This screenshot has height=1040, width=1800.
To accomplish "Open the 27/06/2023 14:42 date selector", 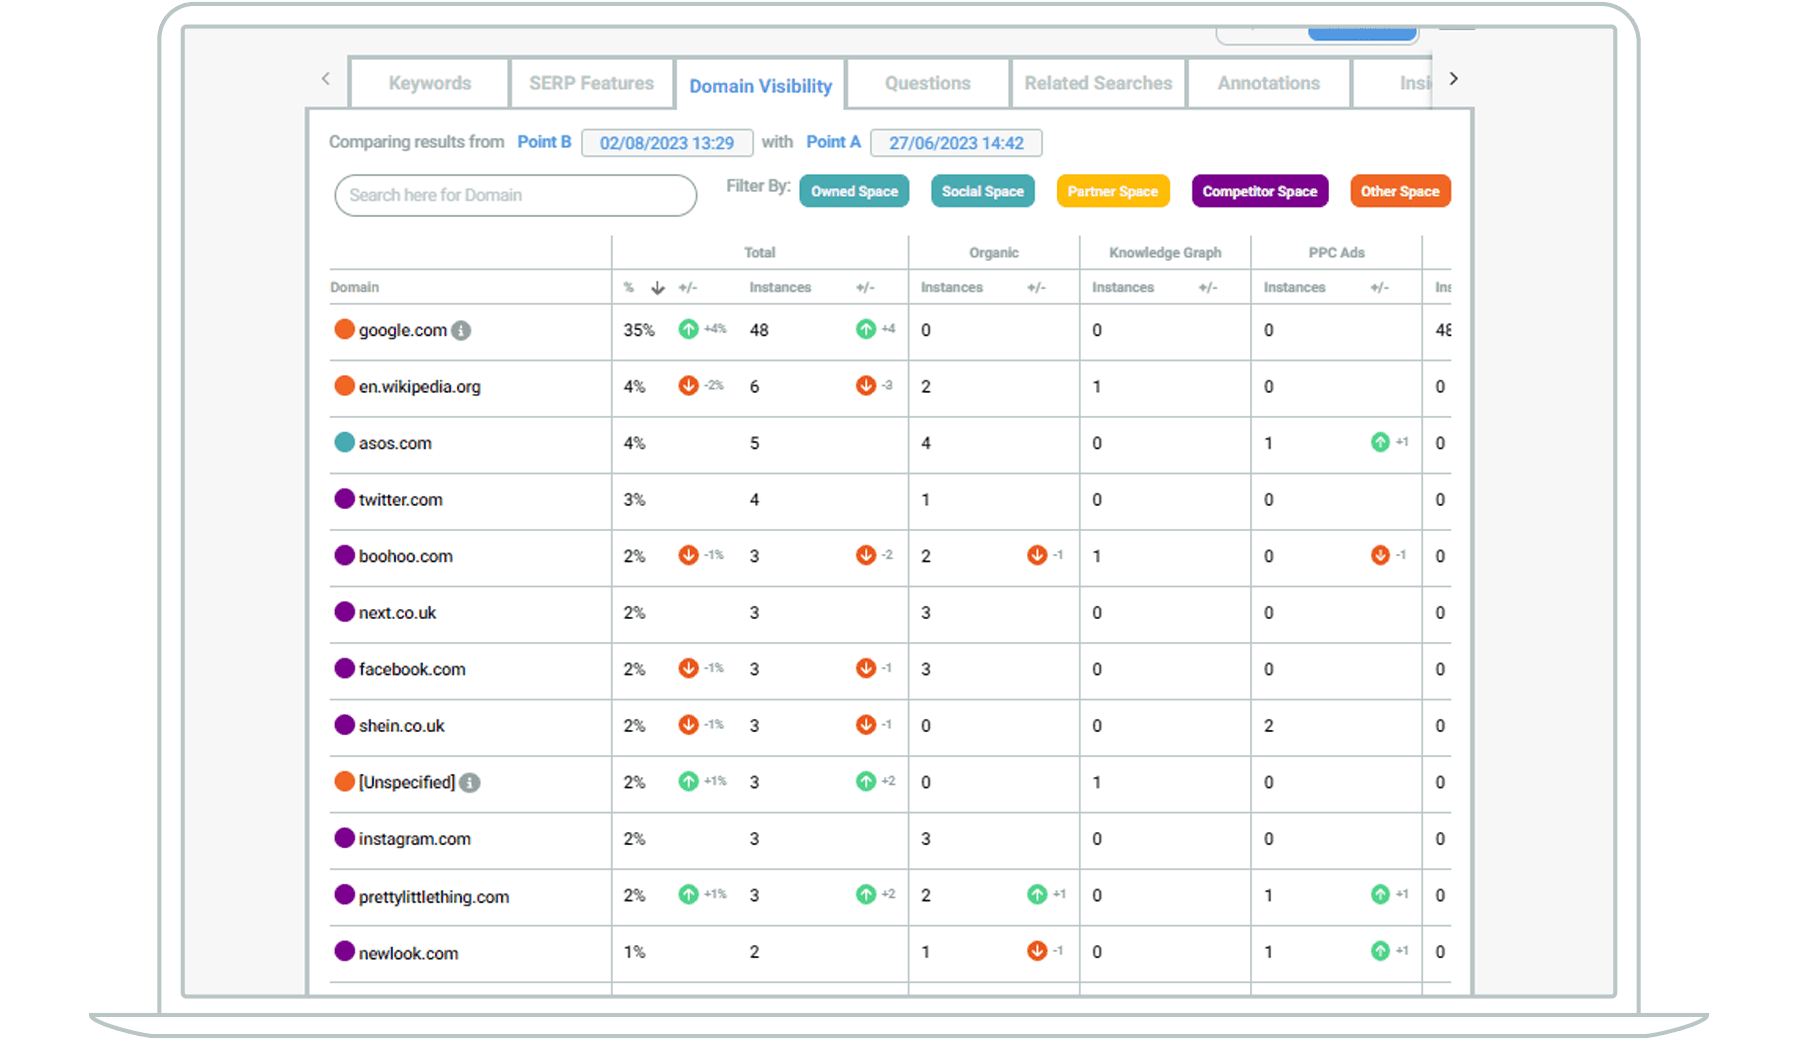I will [956, 143].
